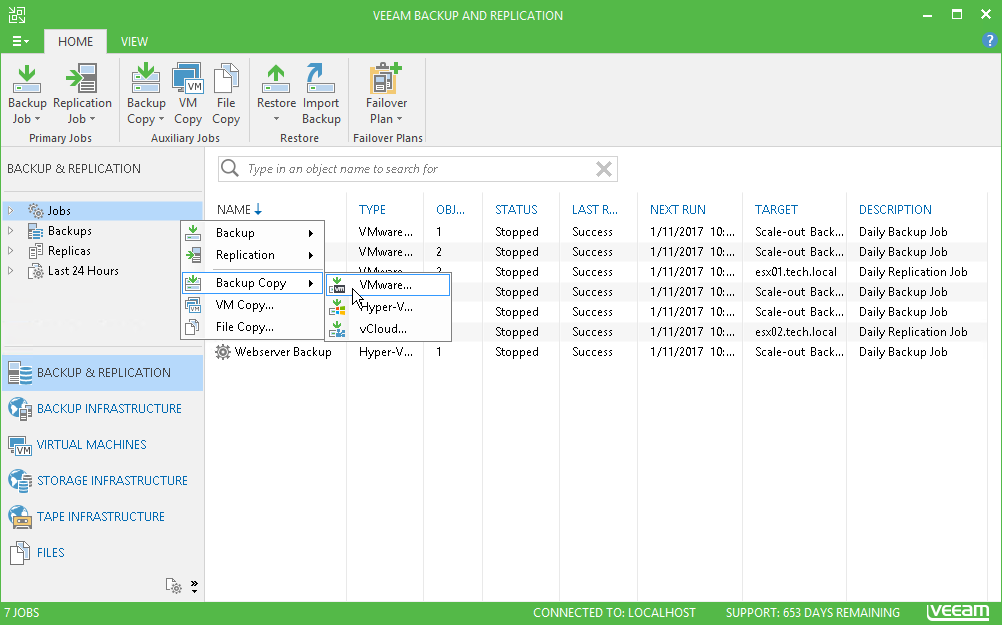Sort by the NEXT RUN column header
1002x625 pixels.
coord(677,210)
